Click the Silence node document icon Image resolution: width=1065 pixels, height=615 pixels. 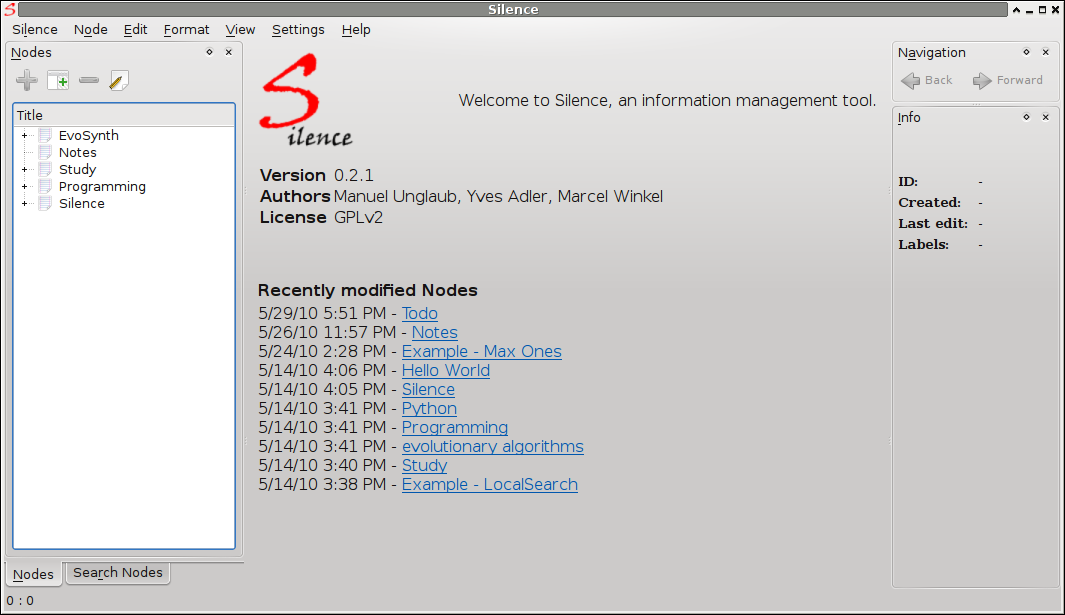point(46,203)
